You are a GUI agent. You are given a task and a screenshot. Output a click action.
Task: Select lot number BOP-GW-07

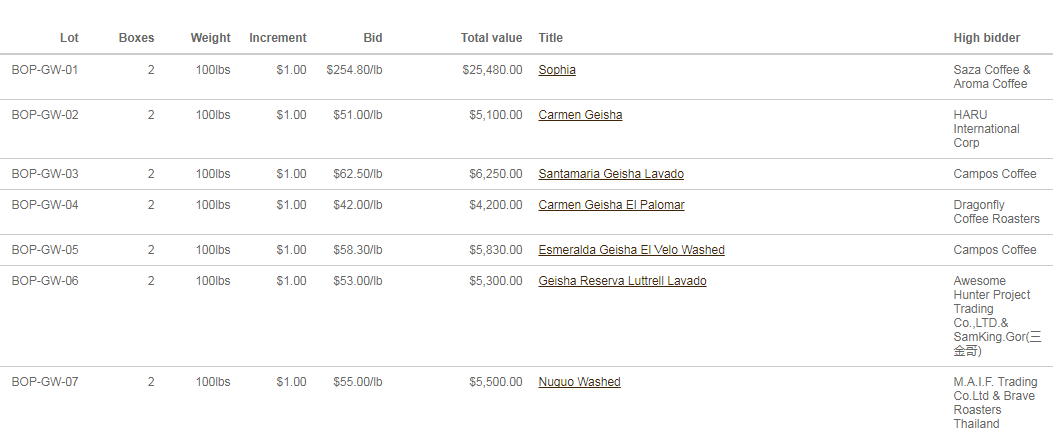click(45, 382)
